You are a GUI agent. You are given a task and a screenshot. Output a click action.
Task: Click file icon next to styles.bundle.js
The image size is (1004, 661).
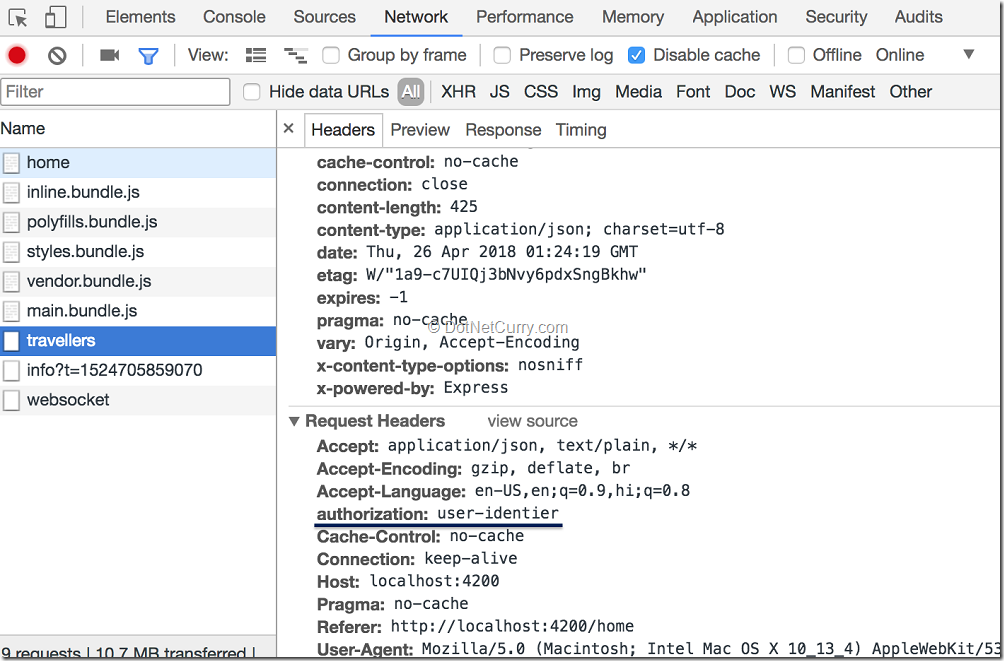pyautogui.click(x=11, y=252)
